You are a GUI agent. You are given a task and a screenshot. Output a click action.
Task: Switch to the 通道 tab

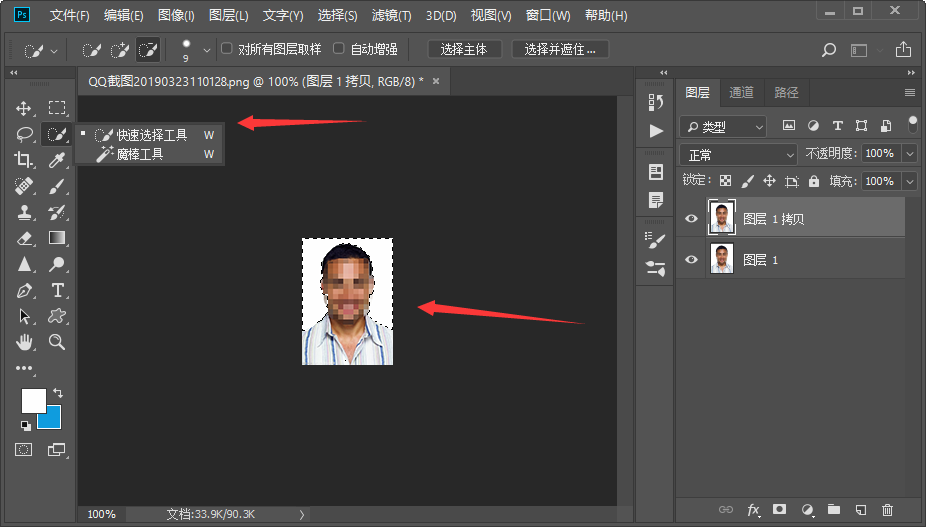(x=741, y=92)
